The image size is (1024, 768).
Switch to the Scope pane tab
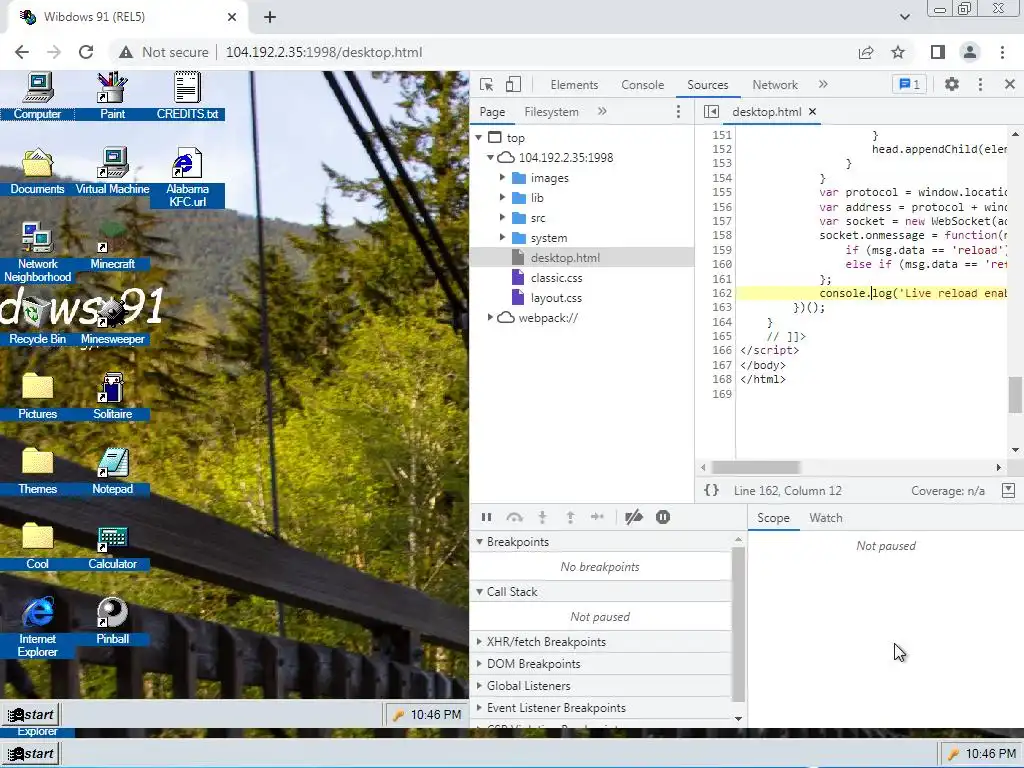pos(773,518)
